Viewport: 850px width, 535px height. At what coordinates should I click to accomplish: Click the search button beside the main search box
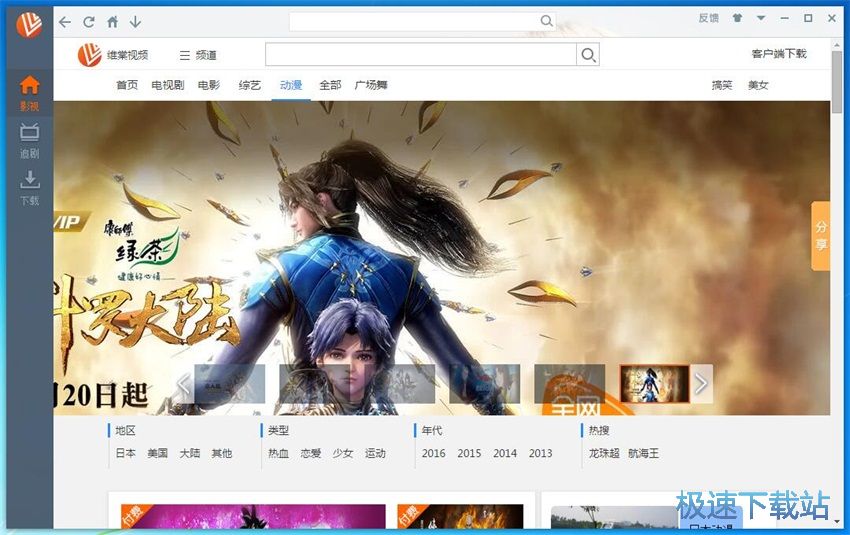click(588, 55)
